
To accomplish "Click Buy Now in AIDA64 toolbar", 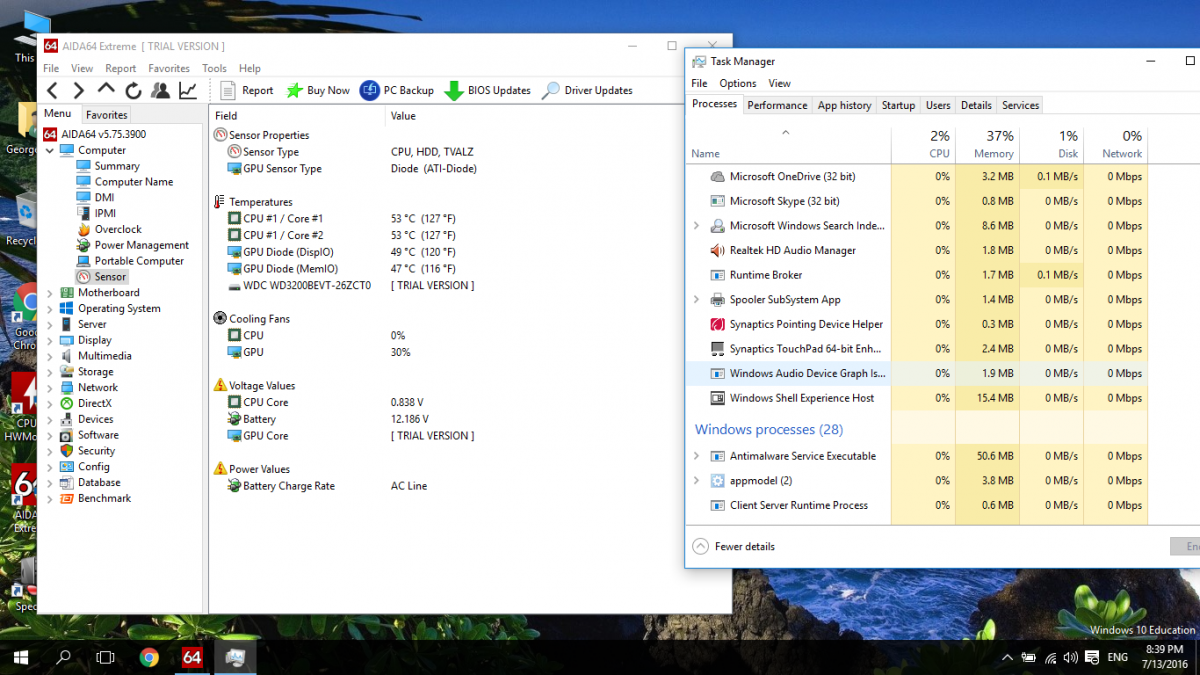I will [318, 90].
